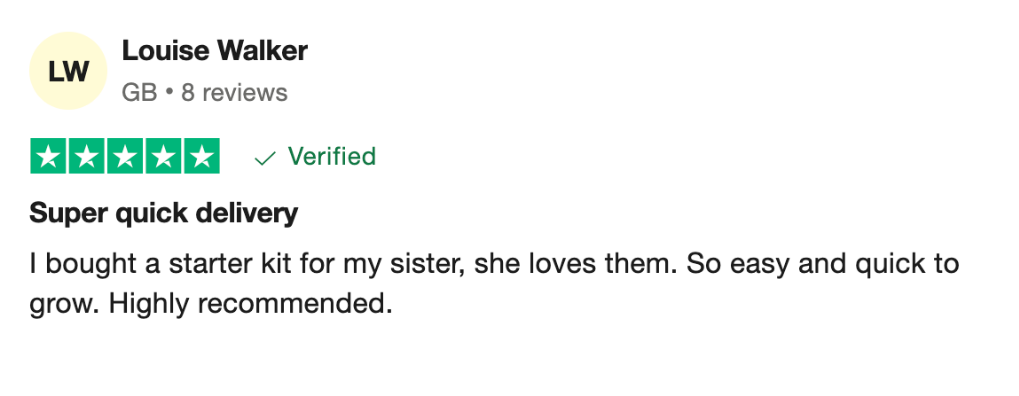Screen dimensions: 1019x396
Task: Open Louise Walker's profile name link
Action: [x=214, y=51]
